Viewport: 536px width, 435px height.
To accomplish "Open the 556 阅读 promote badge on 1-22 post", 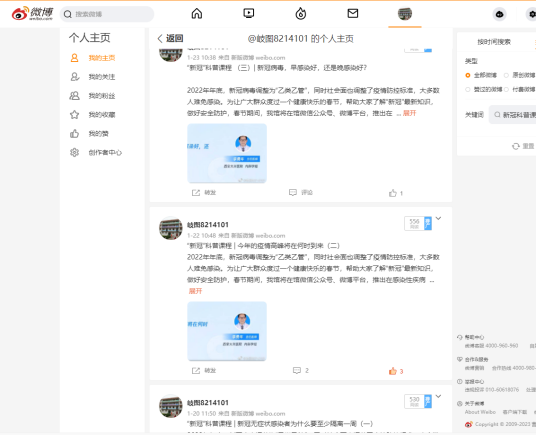I will tap(418, 223).
